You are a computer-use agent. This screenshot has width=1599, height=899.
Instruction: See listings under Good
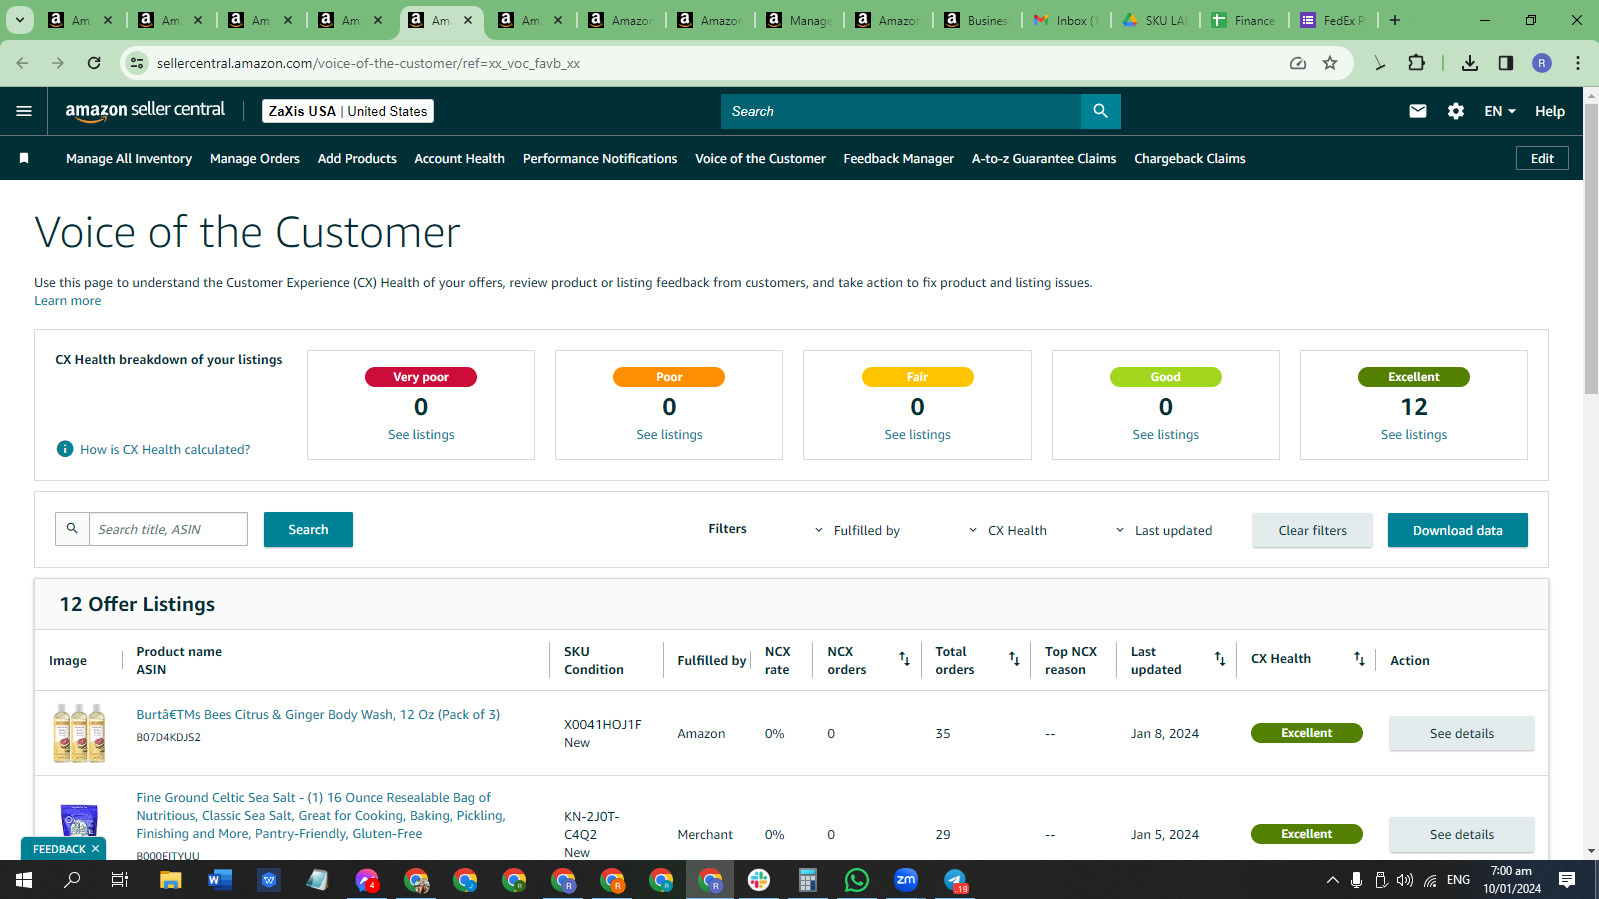point(1165,435)
